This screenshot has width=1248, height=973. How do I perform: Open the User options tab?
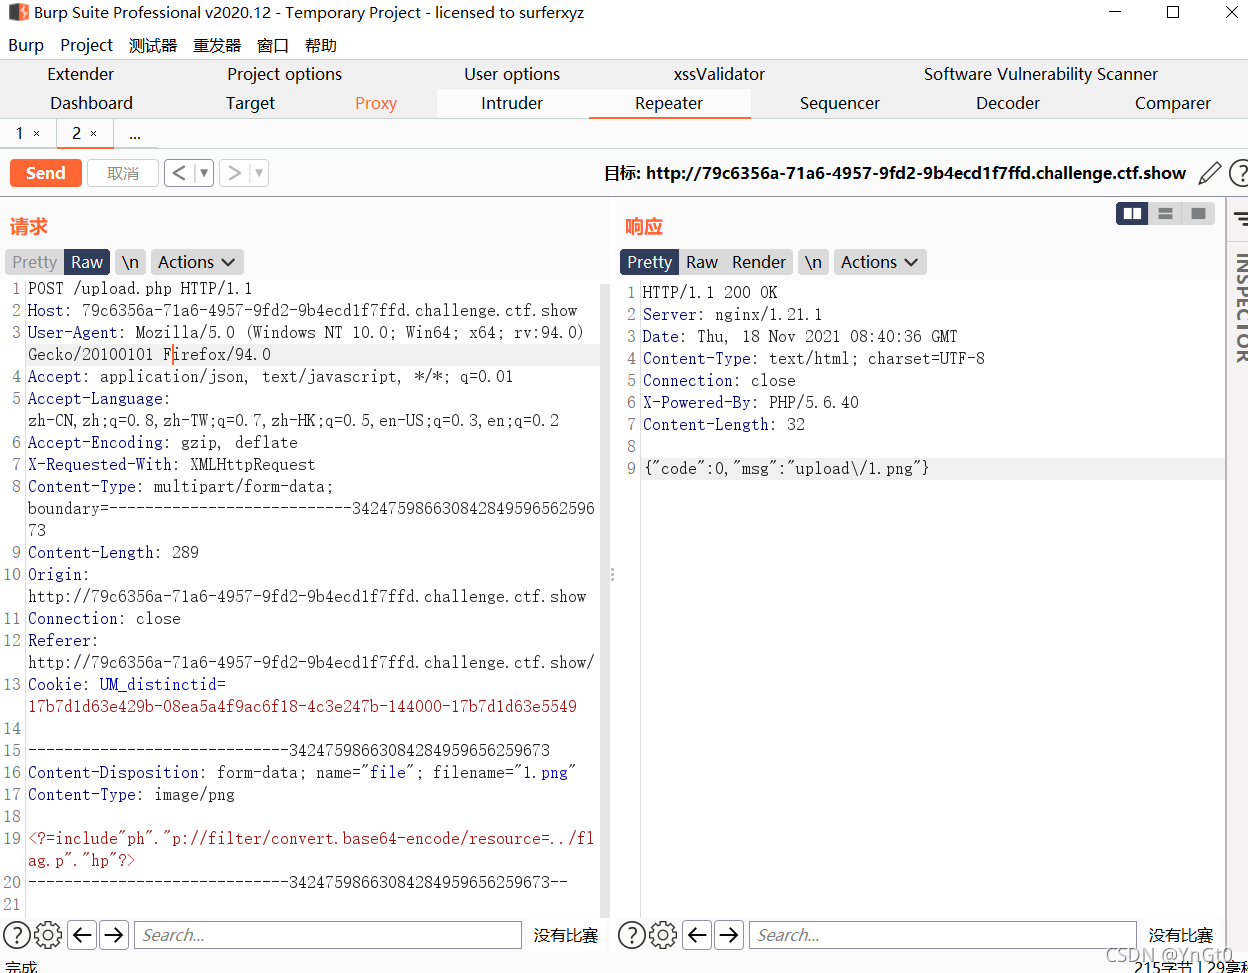[512, 74]
